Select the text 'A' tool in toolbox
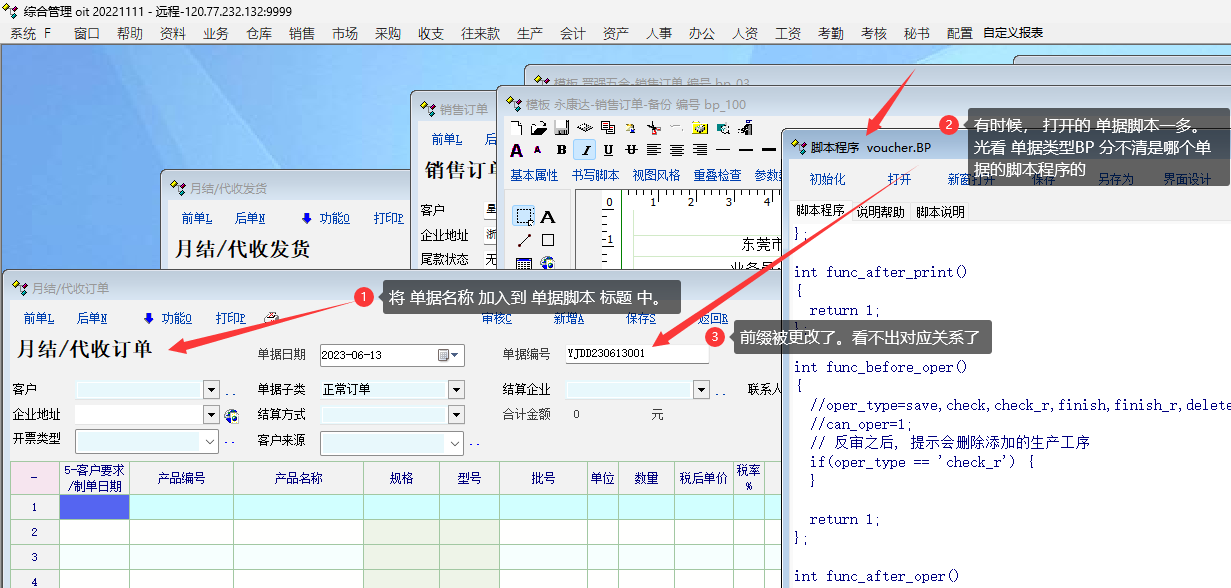Screen dimensions: 1231x588 pos(548,217)
